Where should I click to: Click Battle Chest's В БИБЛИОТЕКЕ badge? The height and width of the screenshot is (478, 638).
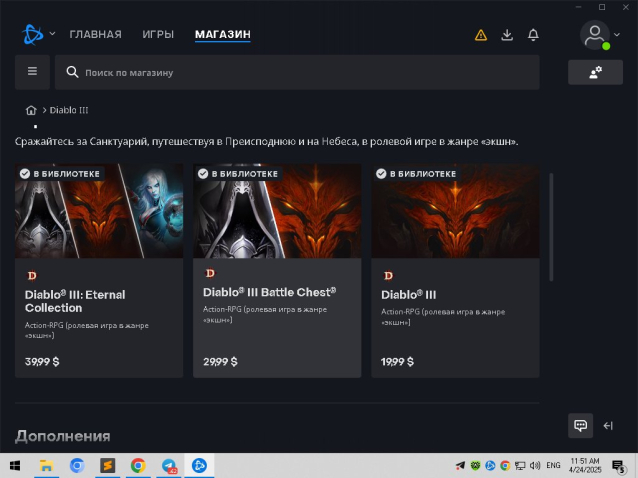pos(238,174)
